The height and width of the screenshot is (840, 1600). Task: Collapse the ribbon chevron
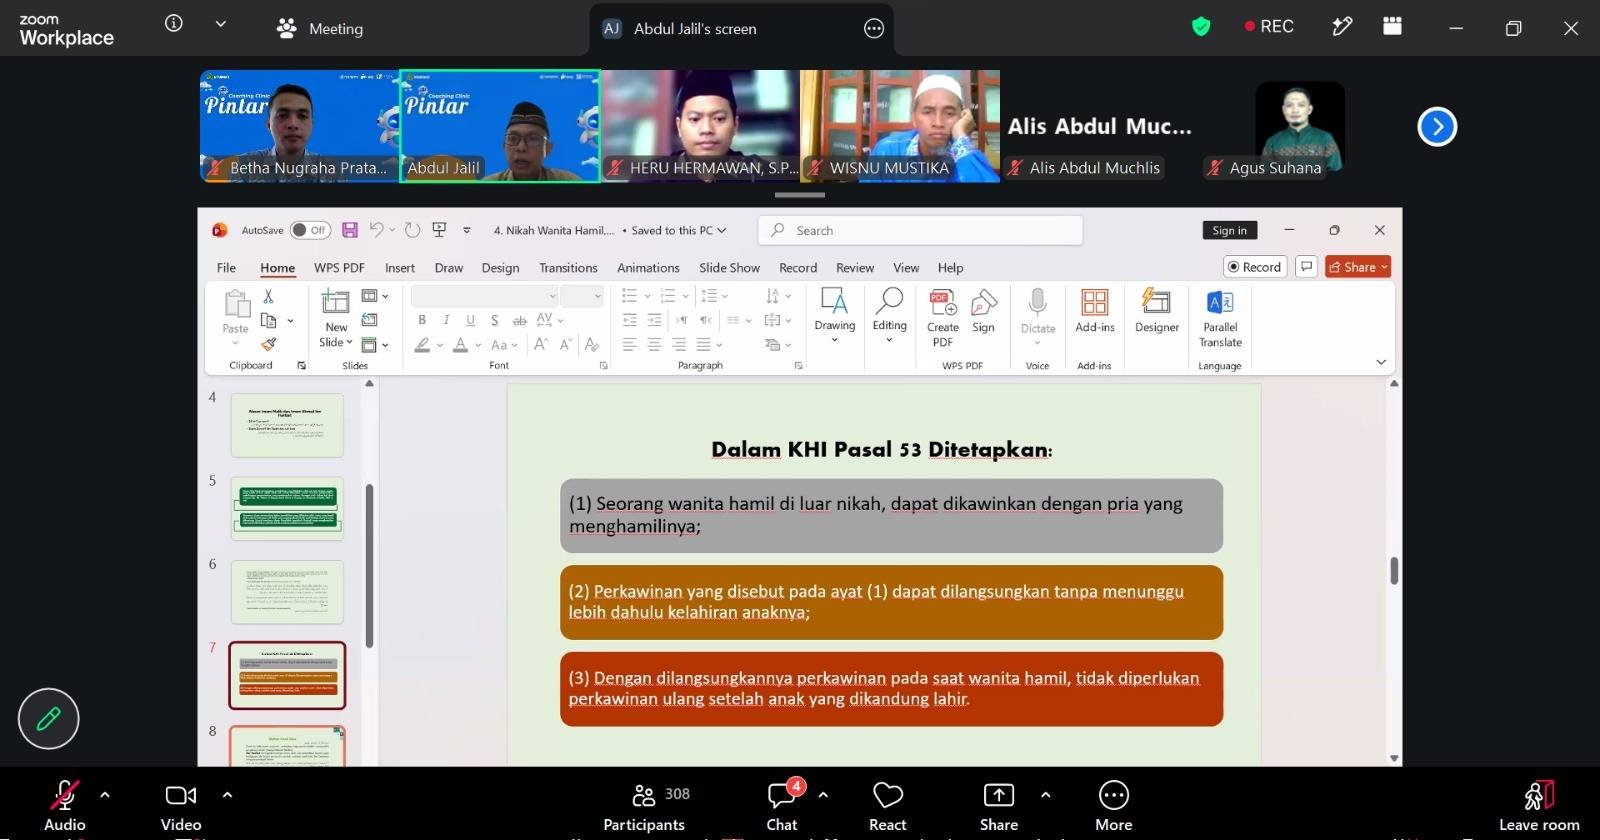1381,362
